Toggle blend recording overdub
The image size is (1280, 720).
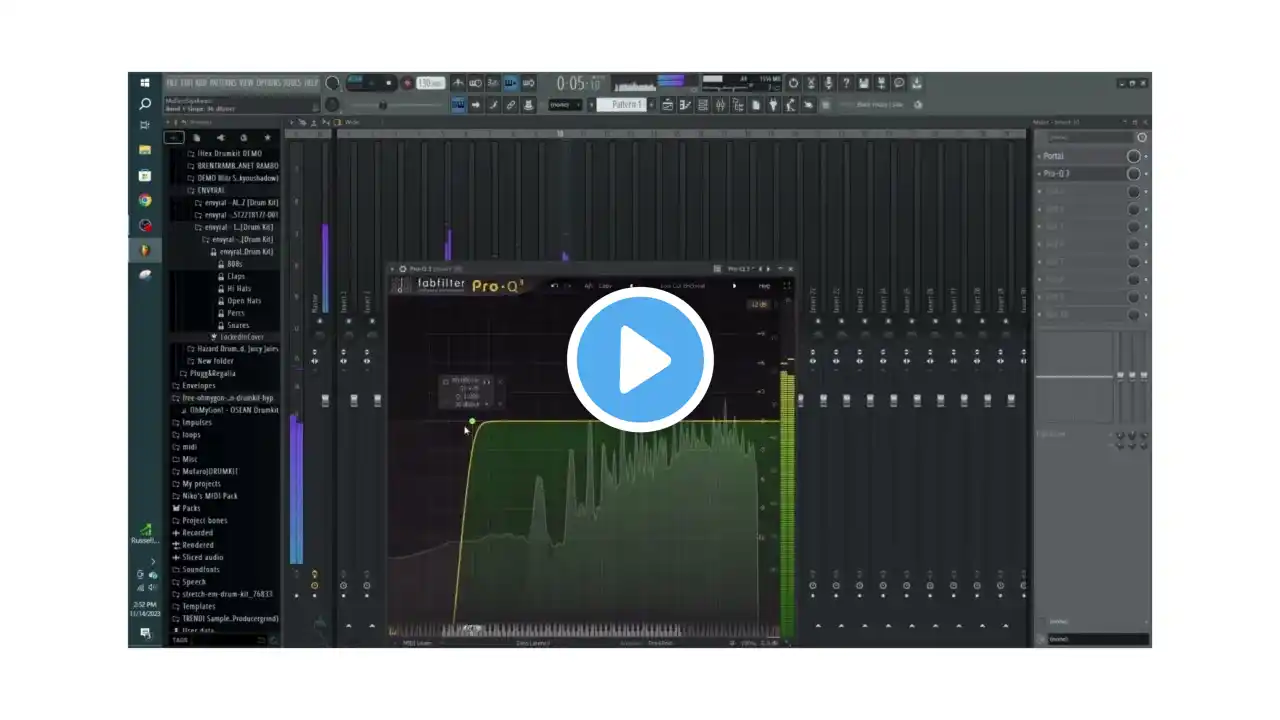pos(510,83)
